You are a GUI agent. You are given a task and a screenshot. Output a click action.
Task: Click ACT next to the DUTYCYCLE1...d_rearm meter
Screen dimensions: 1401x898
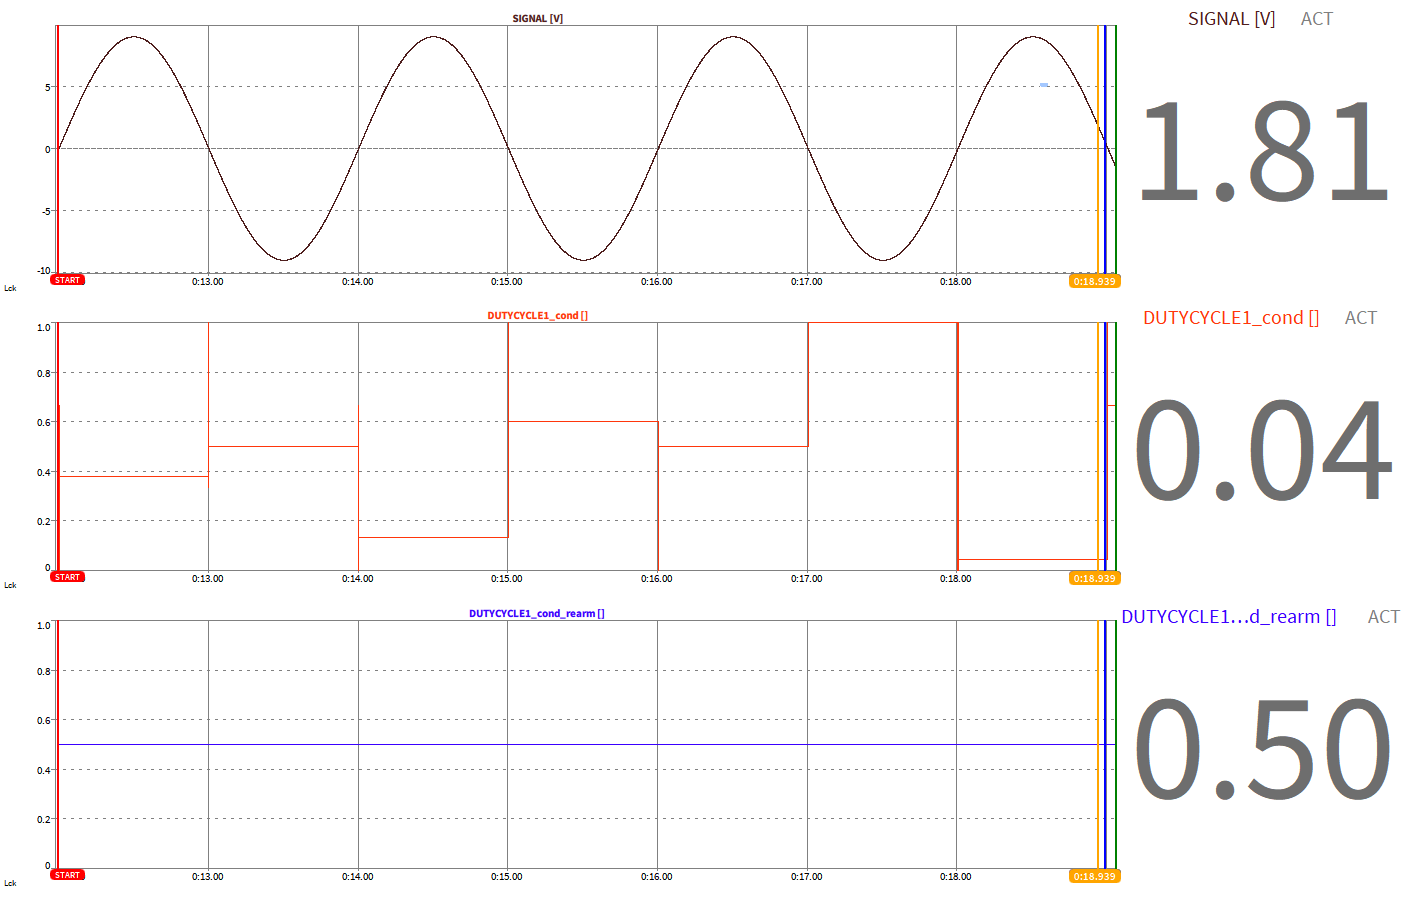click(1383, 617)
